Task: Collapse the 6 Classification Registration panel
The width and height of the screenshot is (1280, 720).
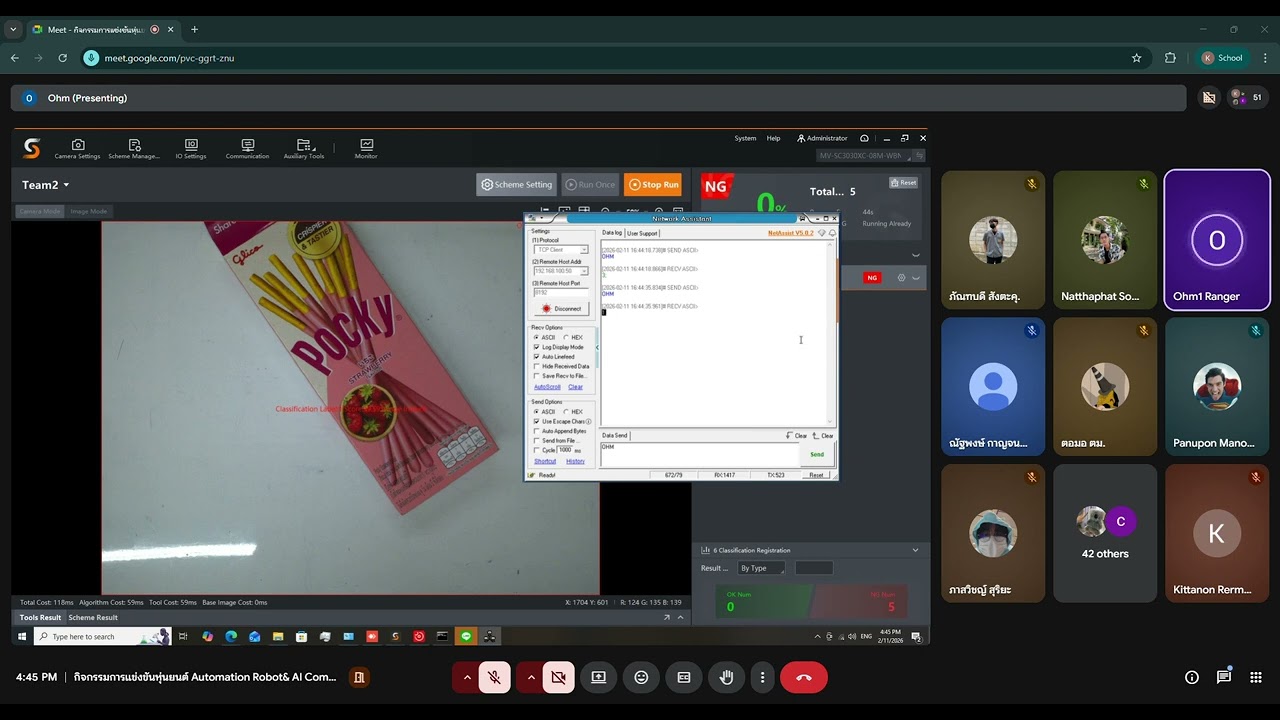Action: pos(915,550)
